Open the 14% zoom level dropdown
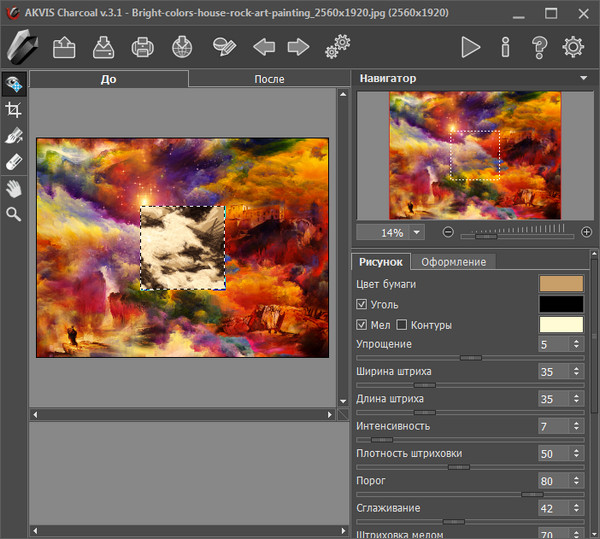This screenshot has height=539, width=600. pyautogui.click(x=416, y=232)
